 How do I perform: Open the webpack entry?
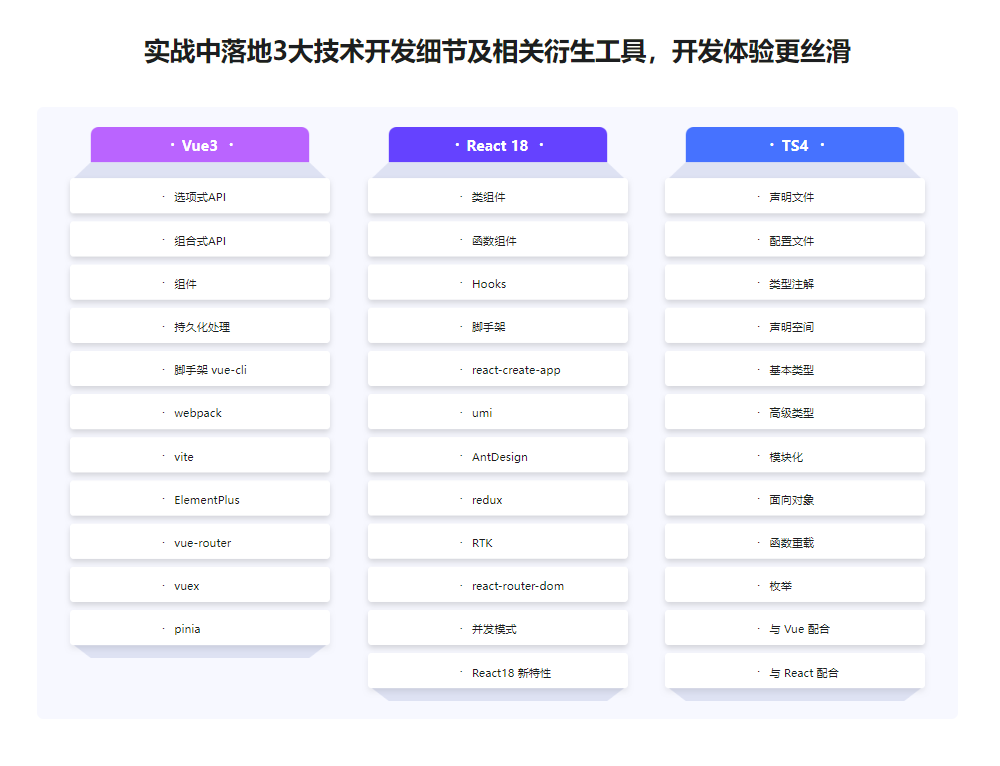point(199,412)
